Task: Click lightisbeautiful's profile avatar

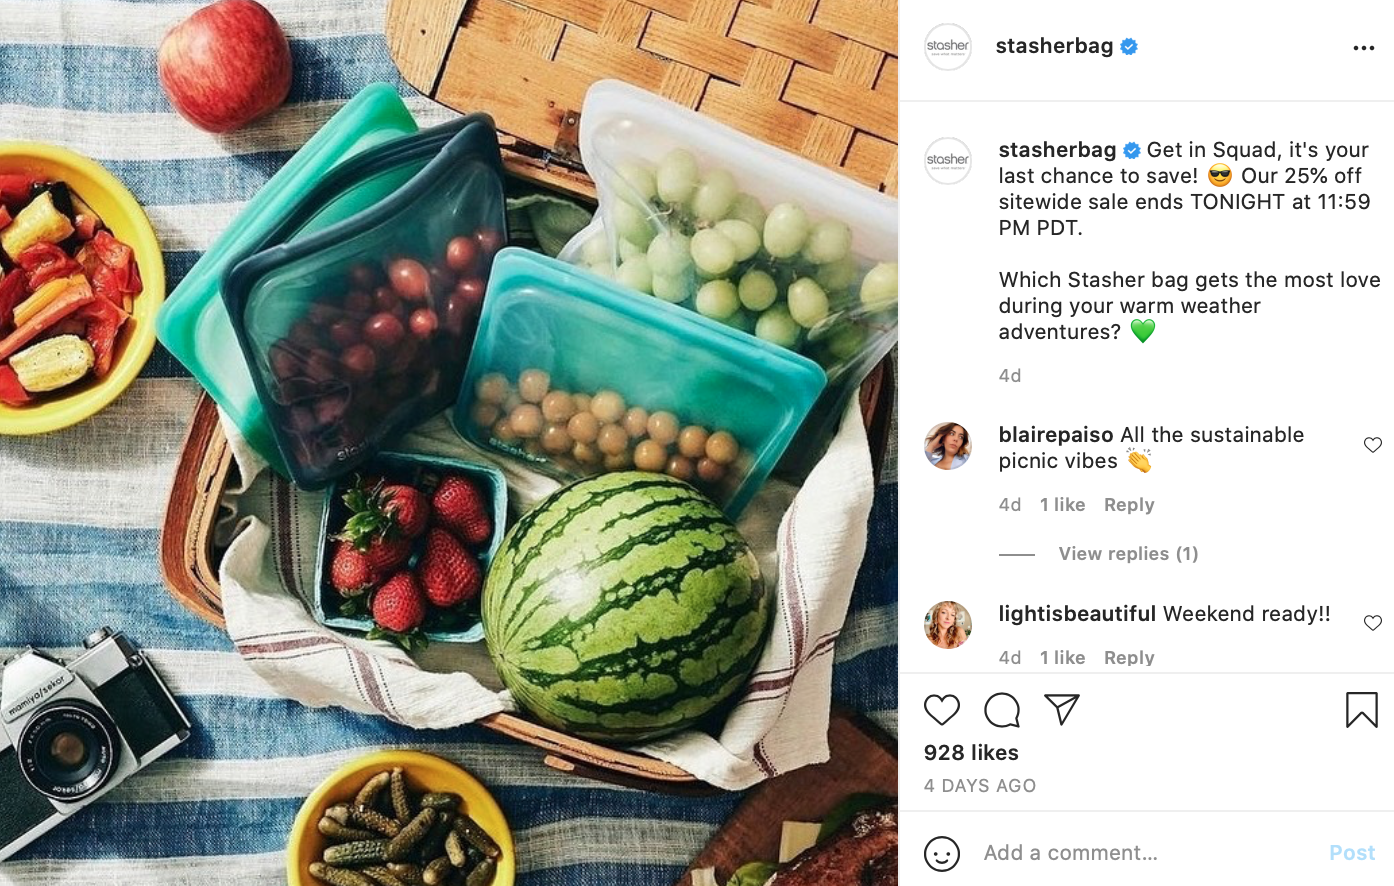Action: tap(947, 625)
